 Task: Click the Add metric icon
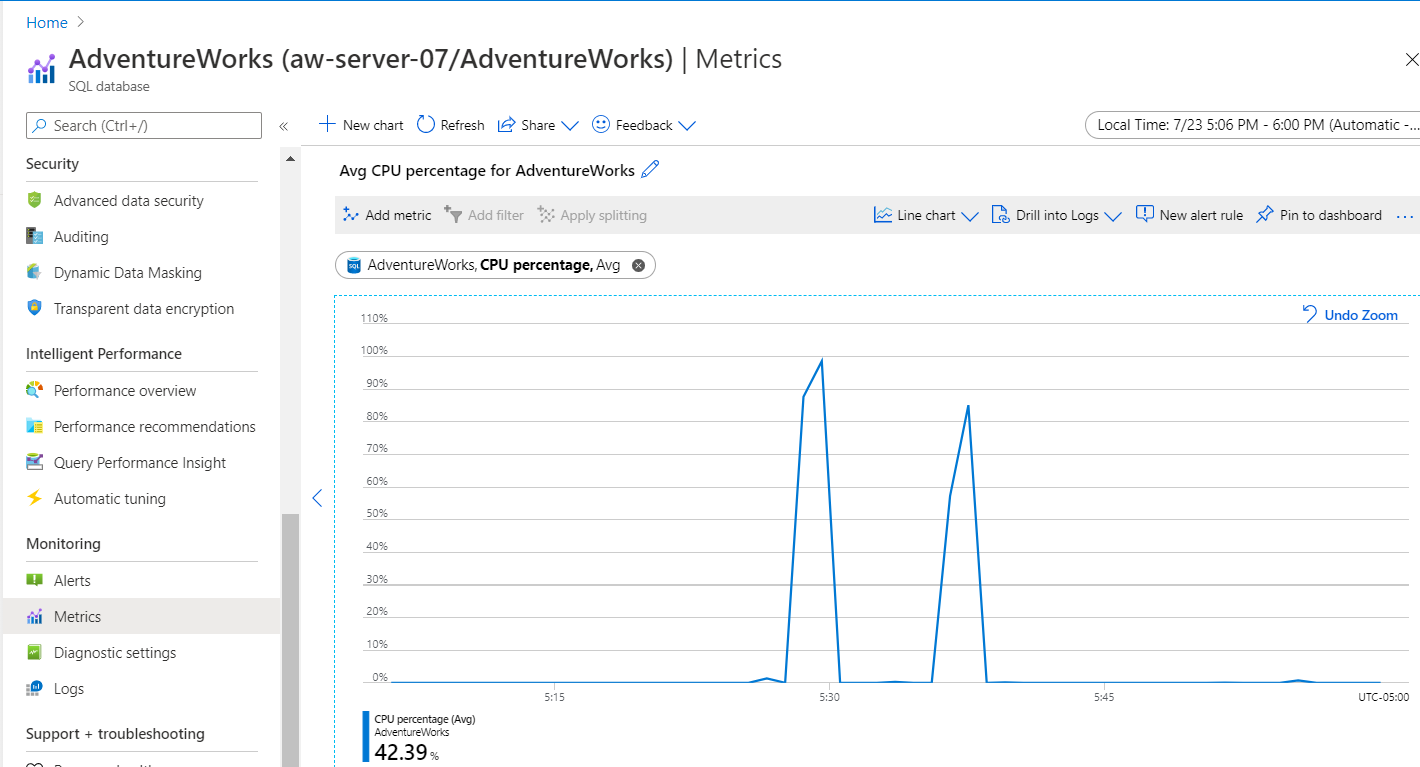coord(351,214)
